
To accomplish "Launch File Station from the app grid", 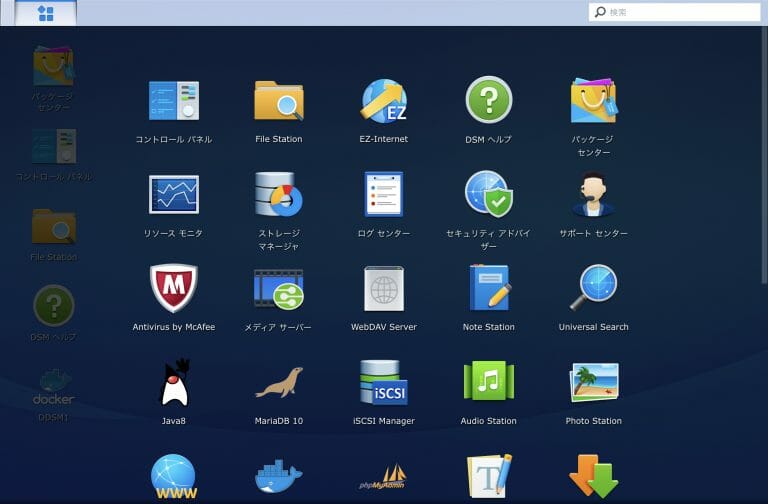I will tap(279, 112).
